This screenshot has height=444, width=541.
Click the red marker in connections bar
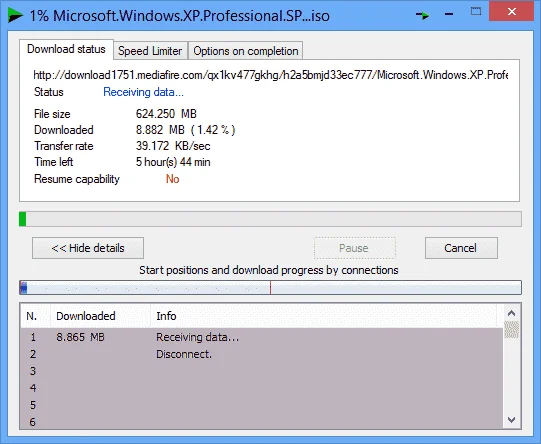coord(270,287)
